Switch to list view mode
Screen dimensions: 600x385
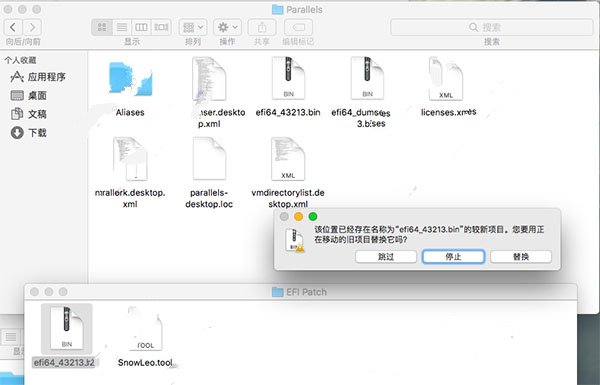(x=122, y=27)
